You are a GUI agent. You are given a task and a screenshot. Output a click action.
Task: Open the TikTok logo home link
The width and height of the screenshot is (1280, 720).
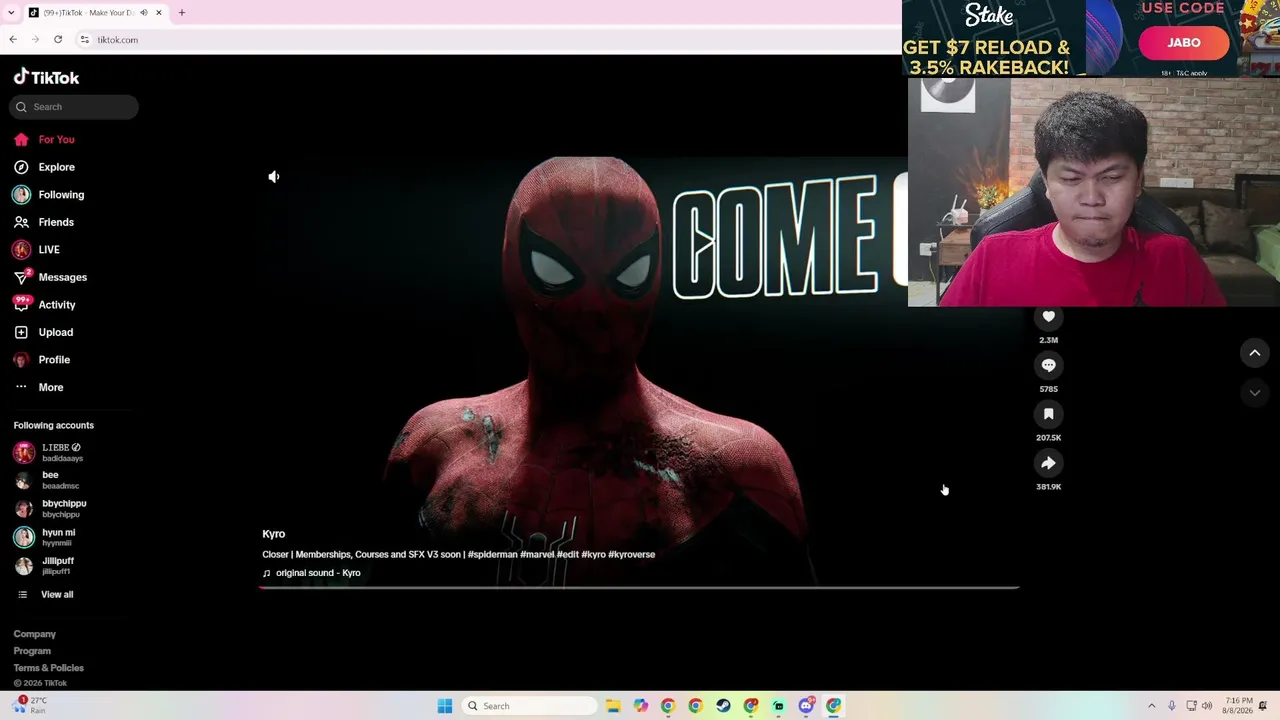(46, 77)
